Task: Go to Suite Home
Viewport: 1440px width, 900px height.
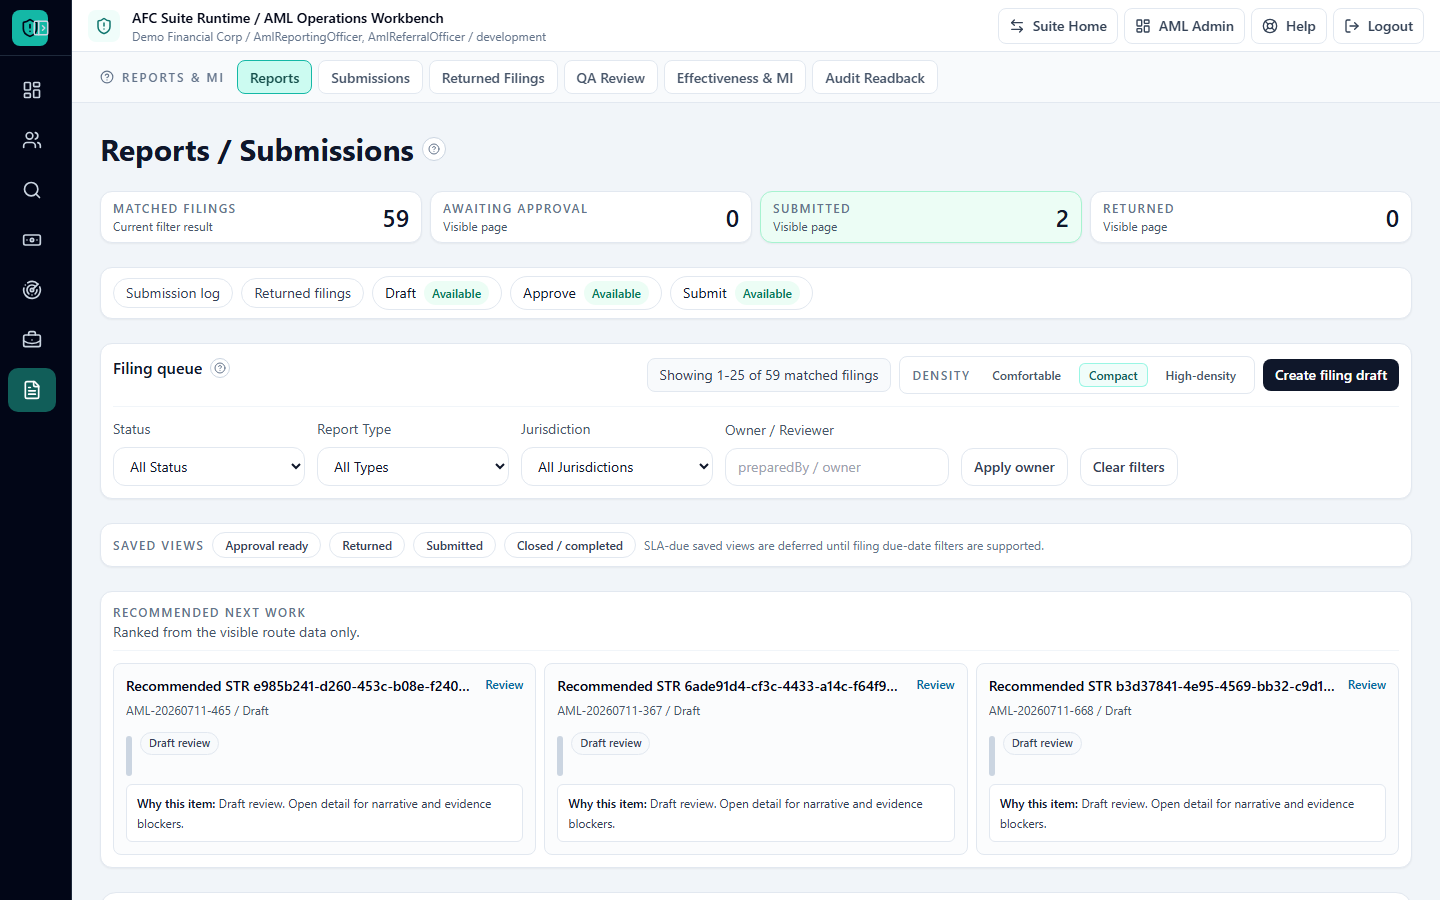Action: coord(1058,26)
